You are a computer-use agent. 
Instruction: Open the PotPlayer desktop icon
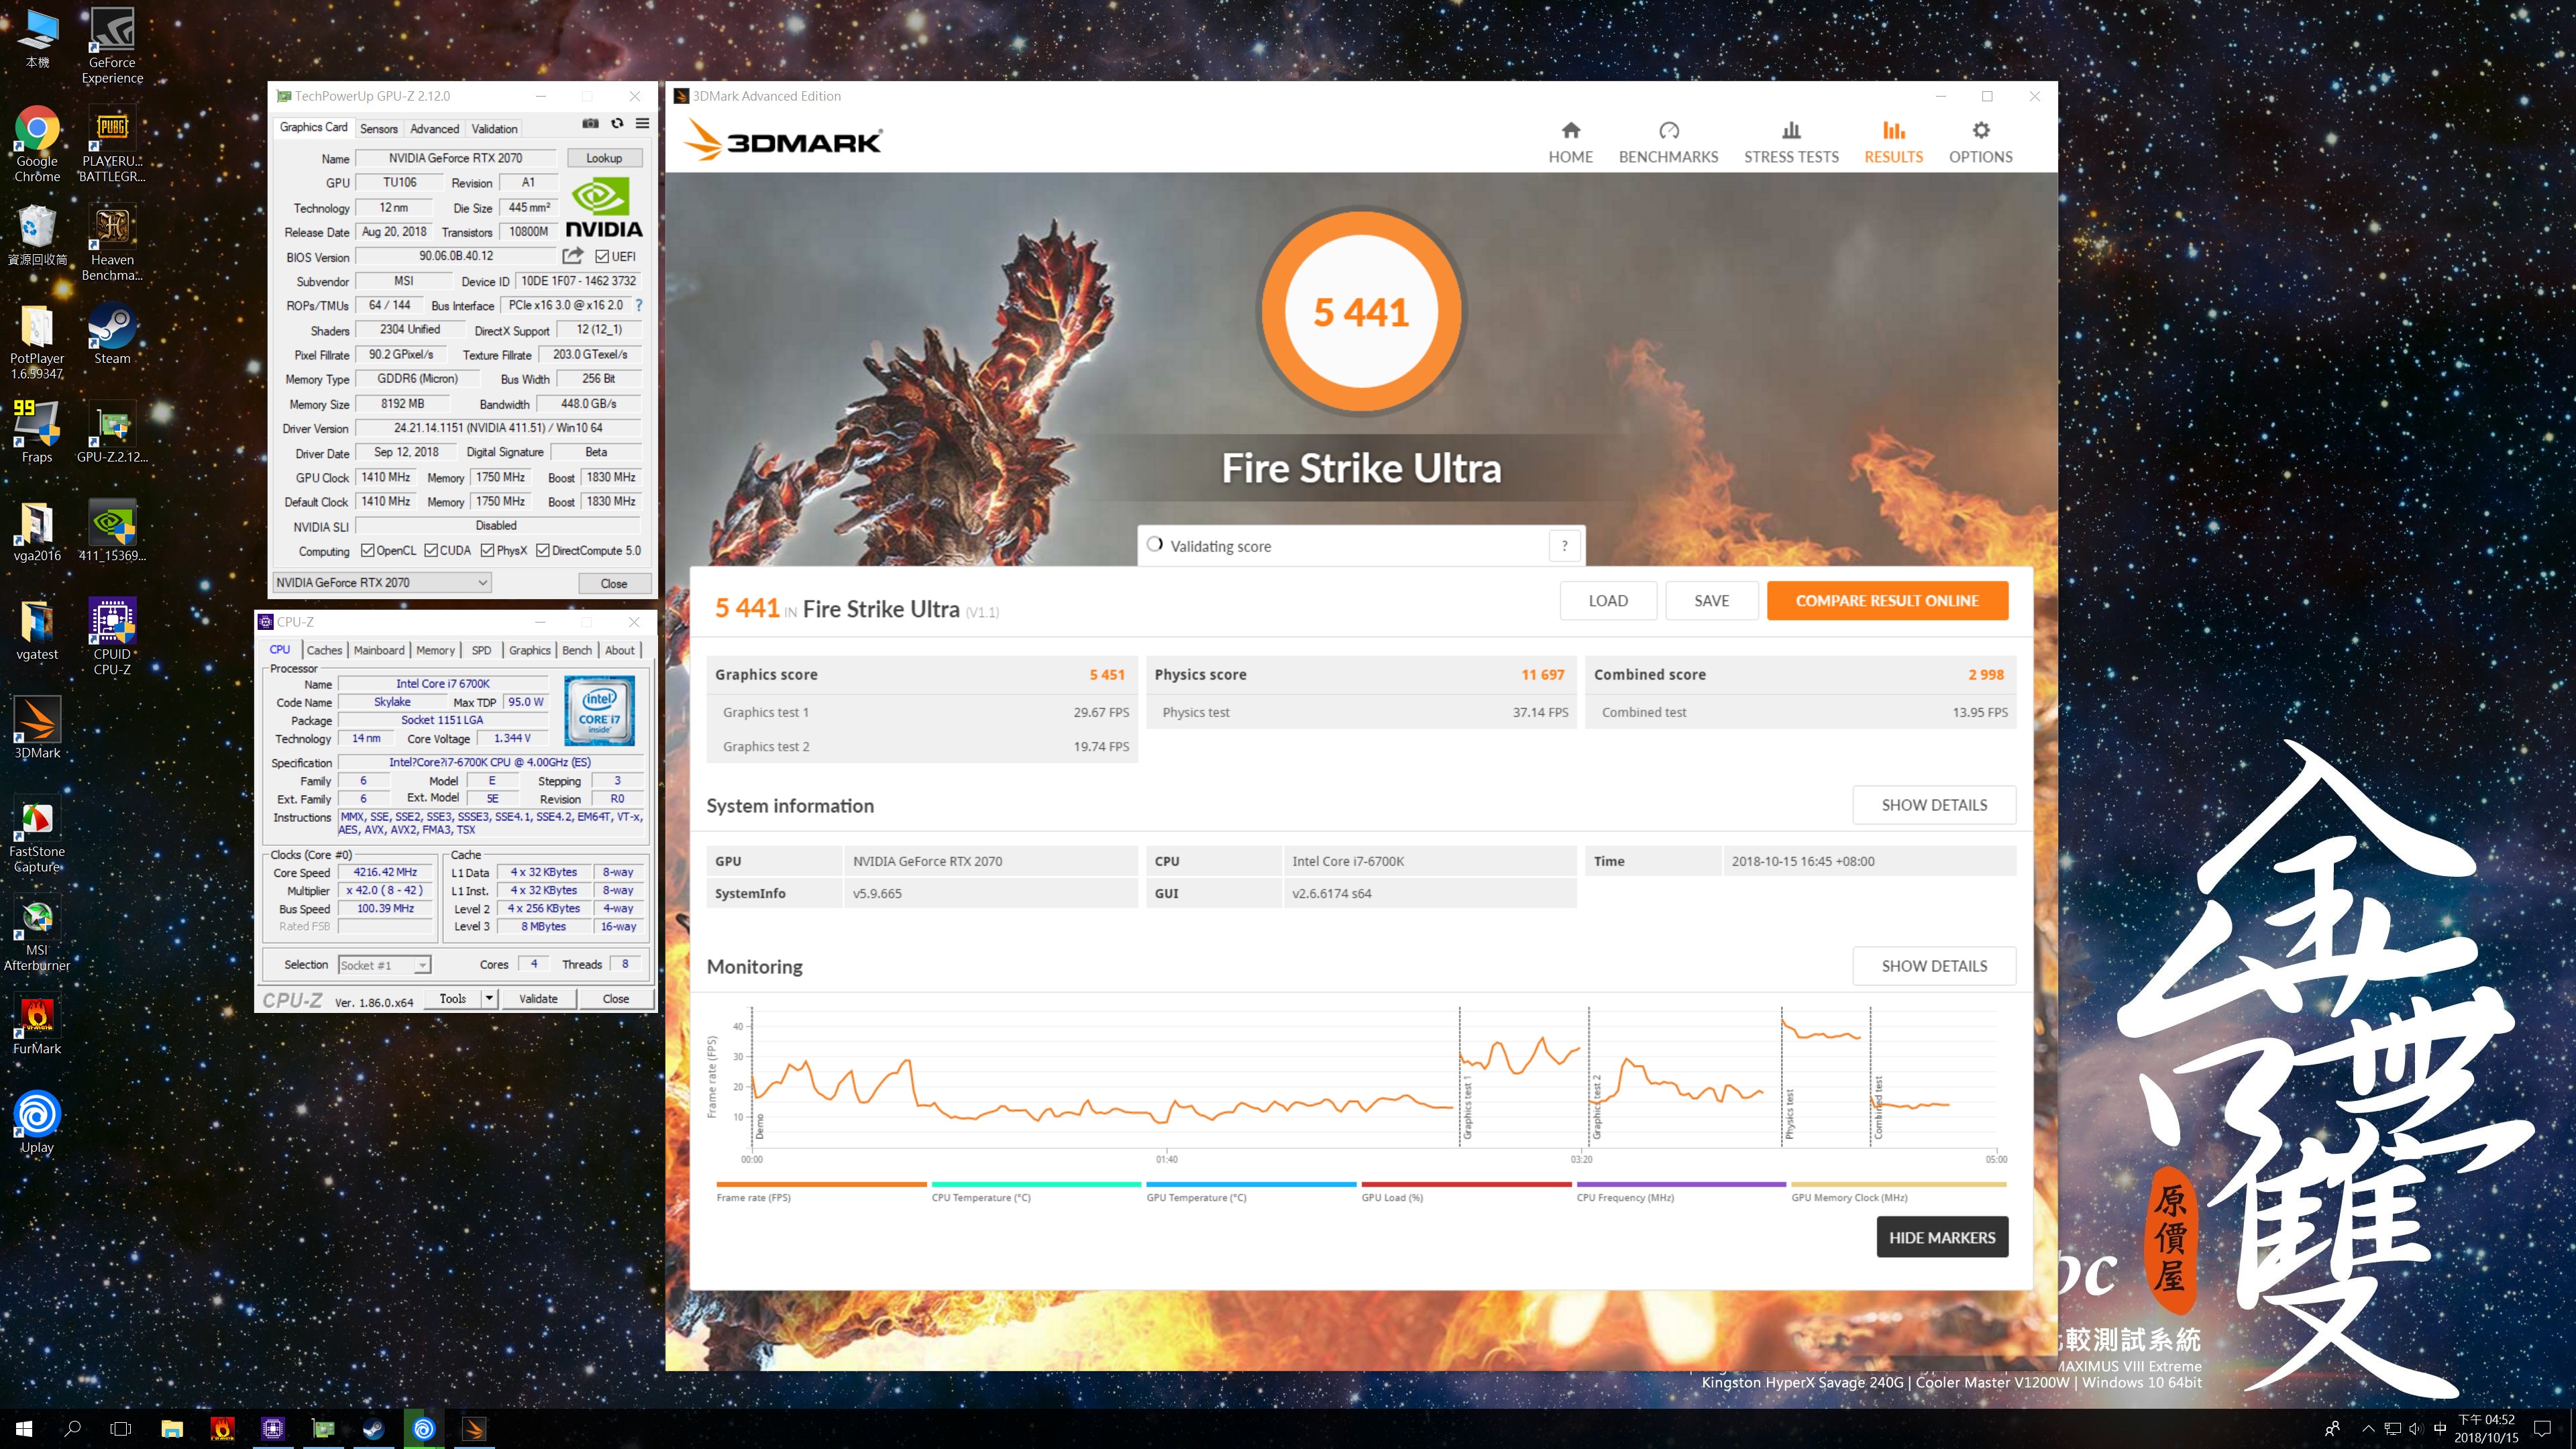click(x=37, y=342)
